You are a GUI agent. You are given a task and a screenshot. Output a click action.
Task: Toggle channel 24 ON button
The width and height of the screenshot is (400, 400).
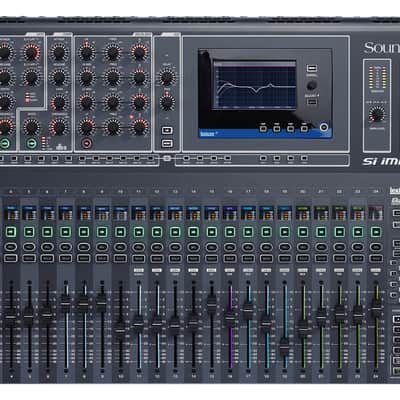click(376, 232)
